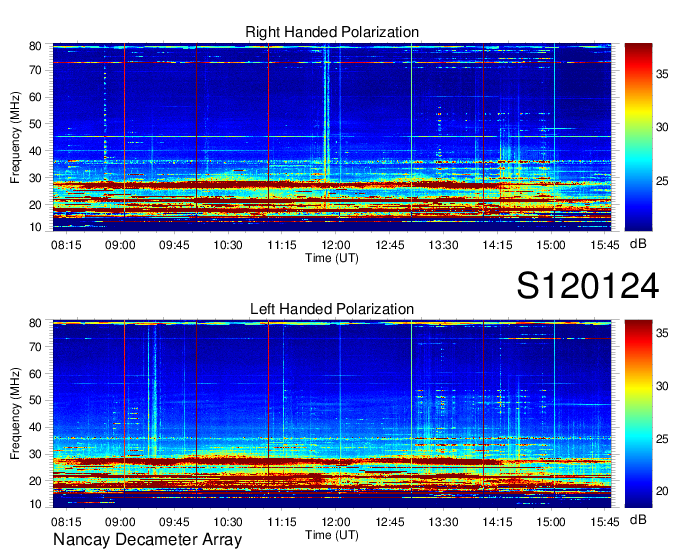This screenshot has height=552, width=680.
Task: Click the Left Handed plot's color scale bar
Action: 638,414
